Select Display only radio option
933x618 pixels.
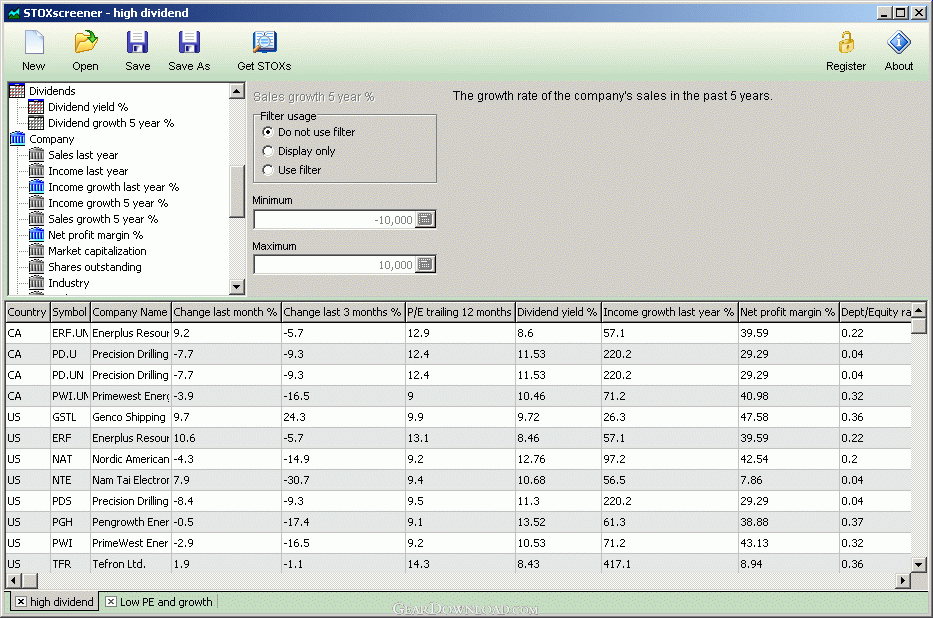coord(268,151)
